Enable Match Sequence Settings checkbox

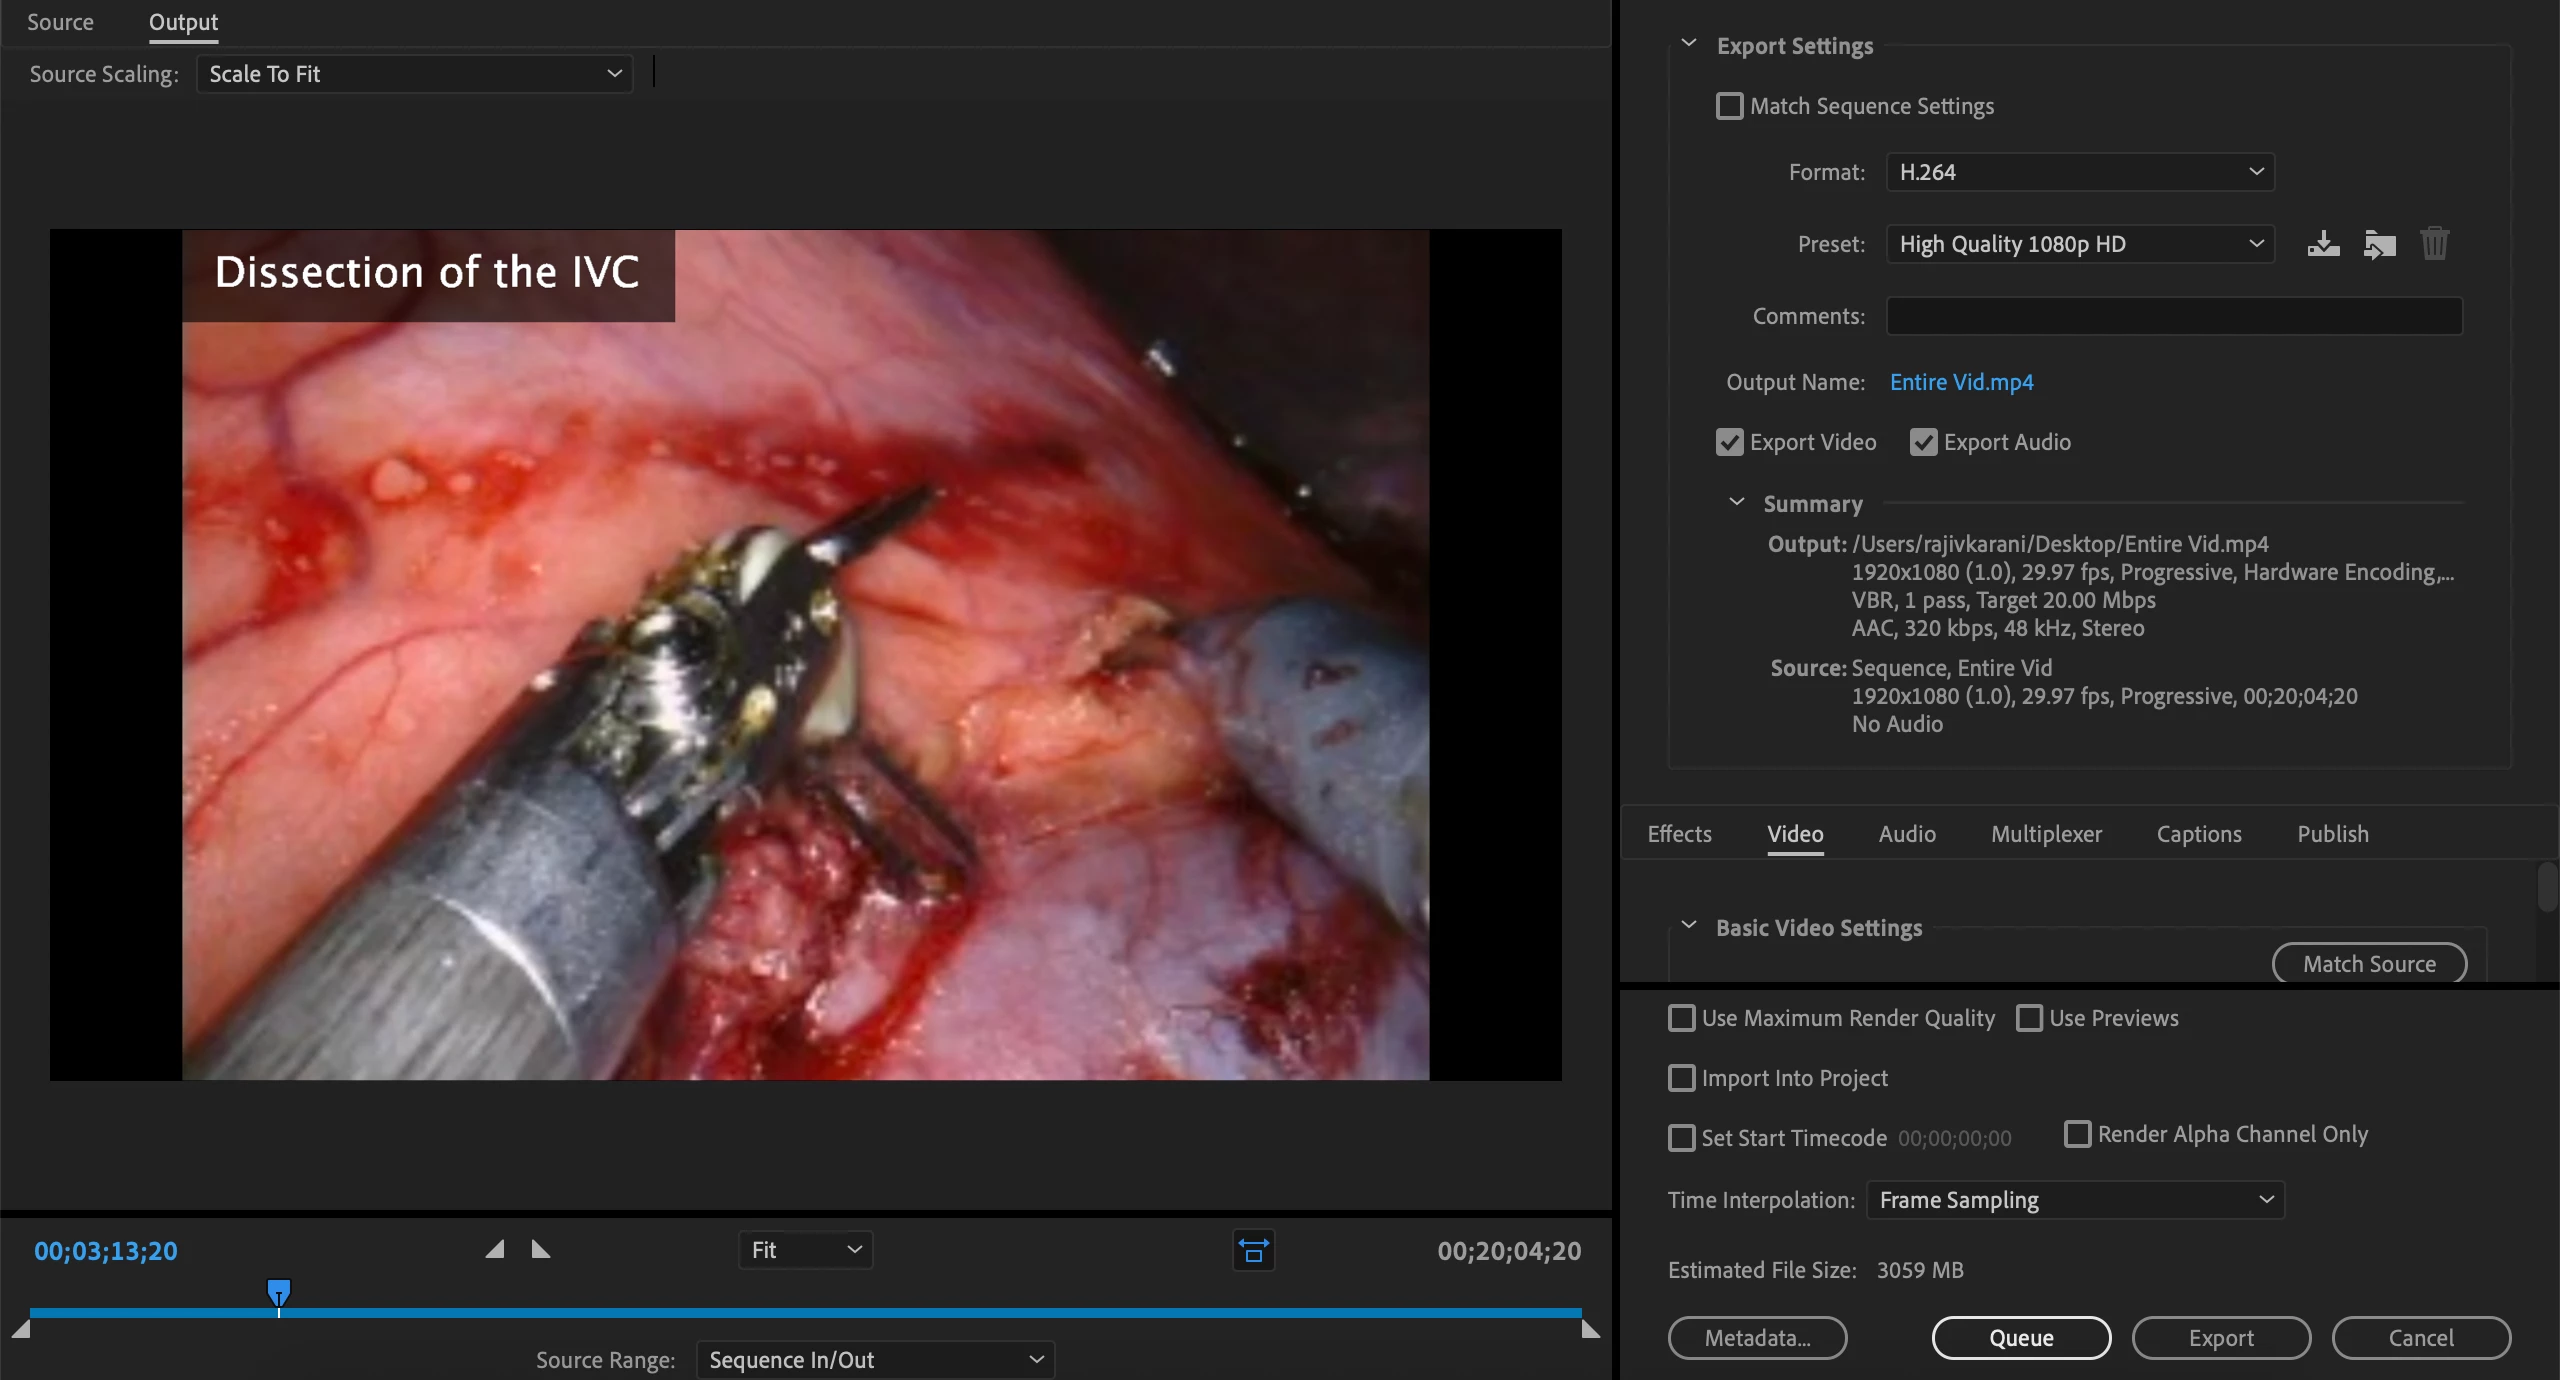pos(1729,106)
